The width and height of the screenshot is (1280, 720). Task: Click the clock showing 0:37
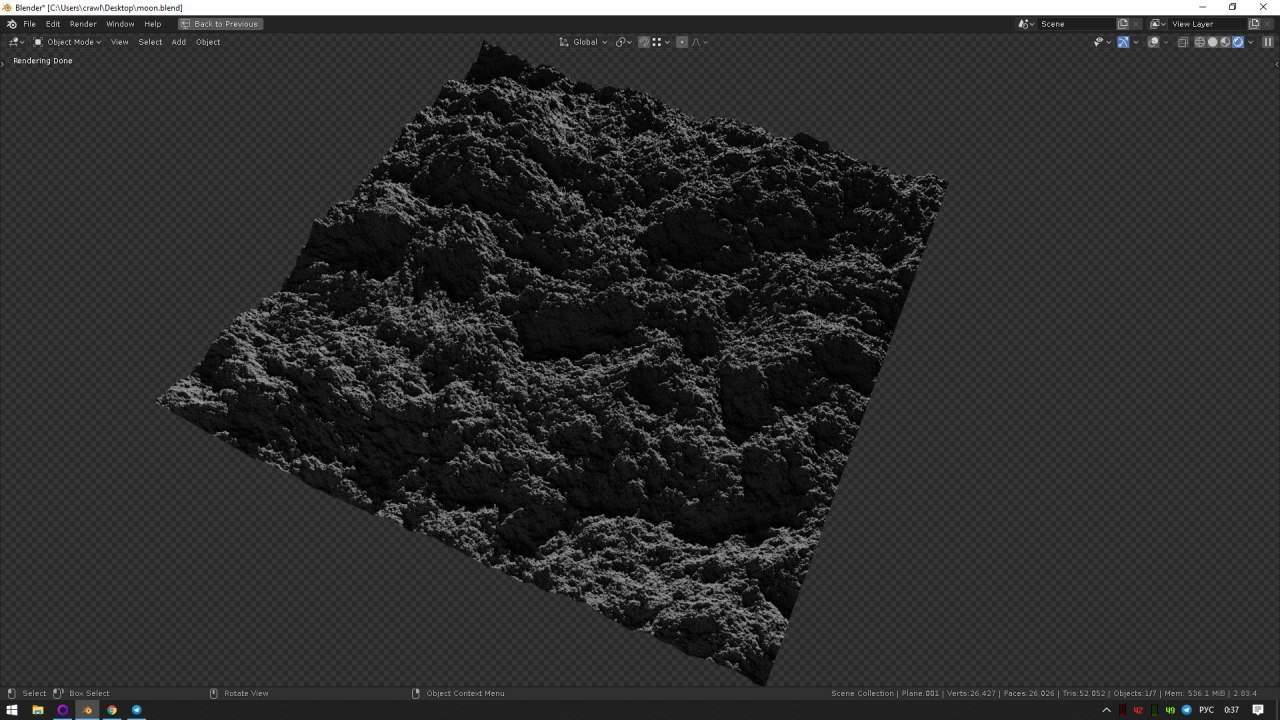[x=1231, y=710]
